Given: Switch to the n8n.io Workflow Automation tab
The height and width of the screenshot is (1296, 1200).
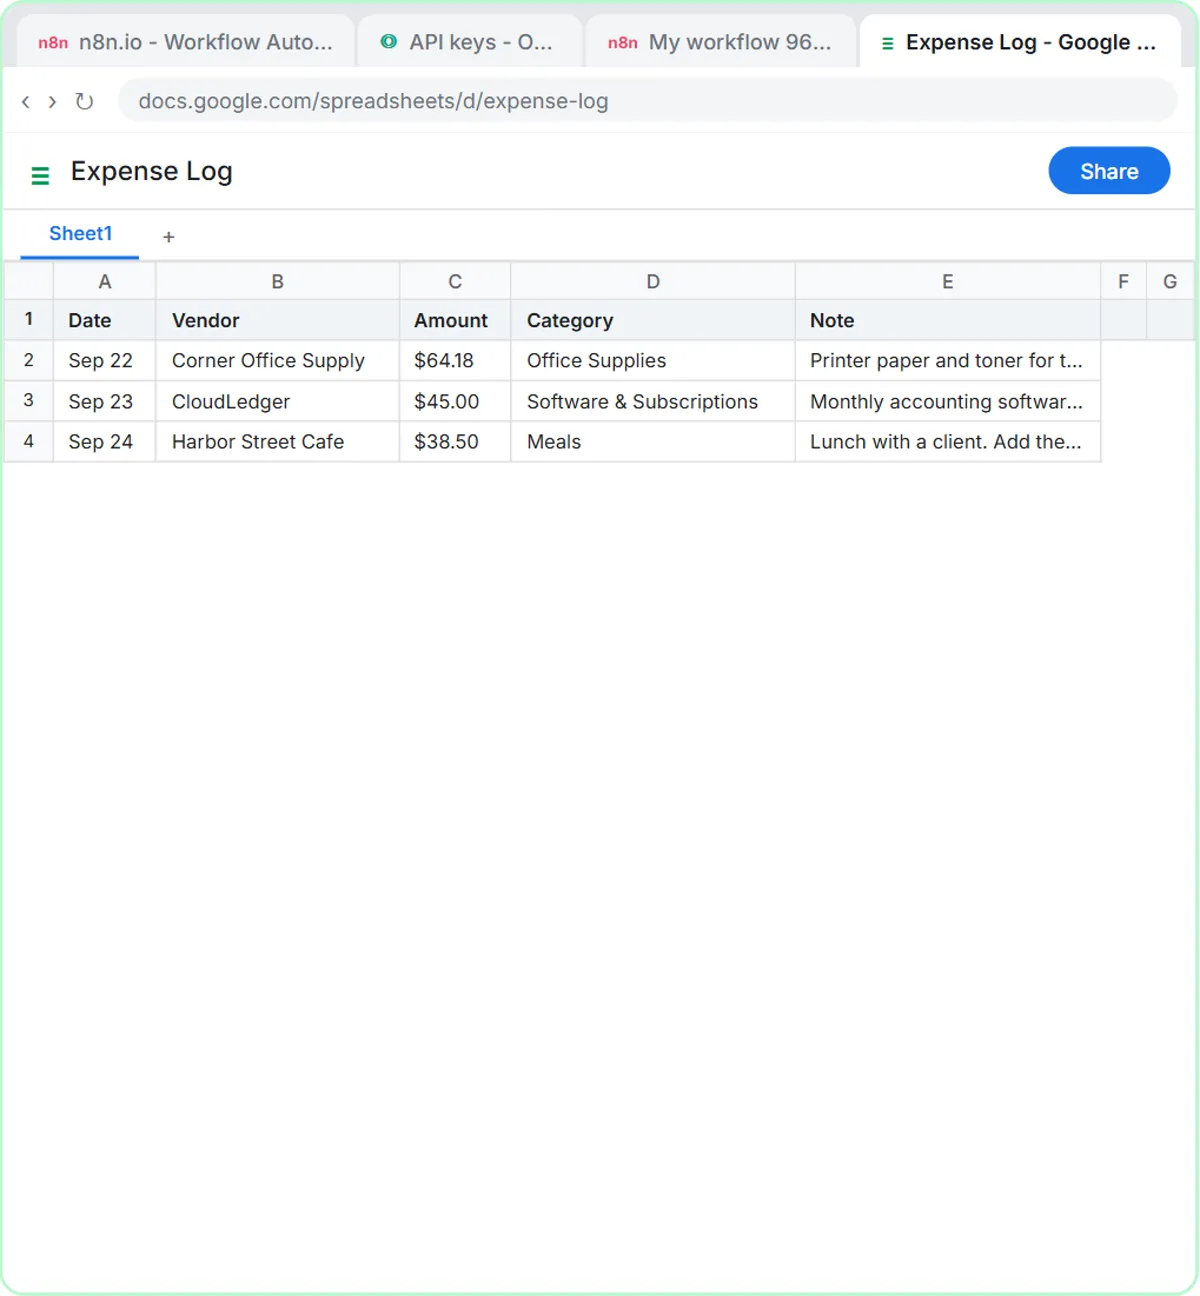Looking at the screenshot, I should (186, 42).
